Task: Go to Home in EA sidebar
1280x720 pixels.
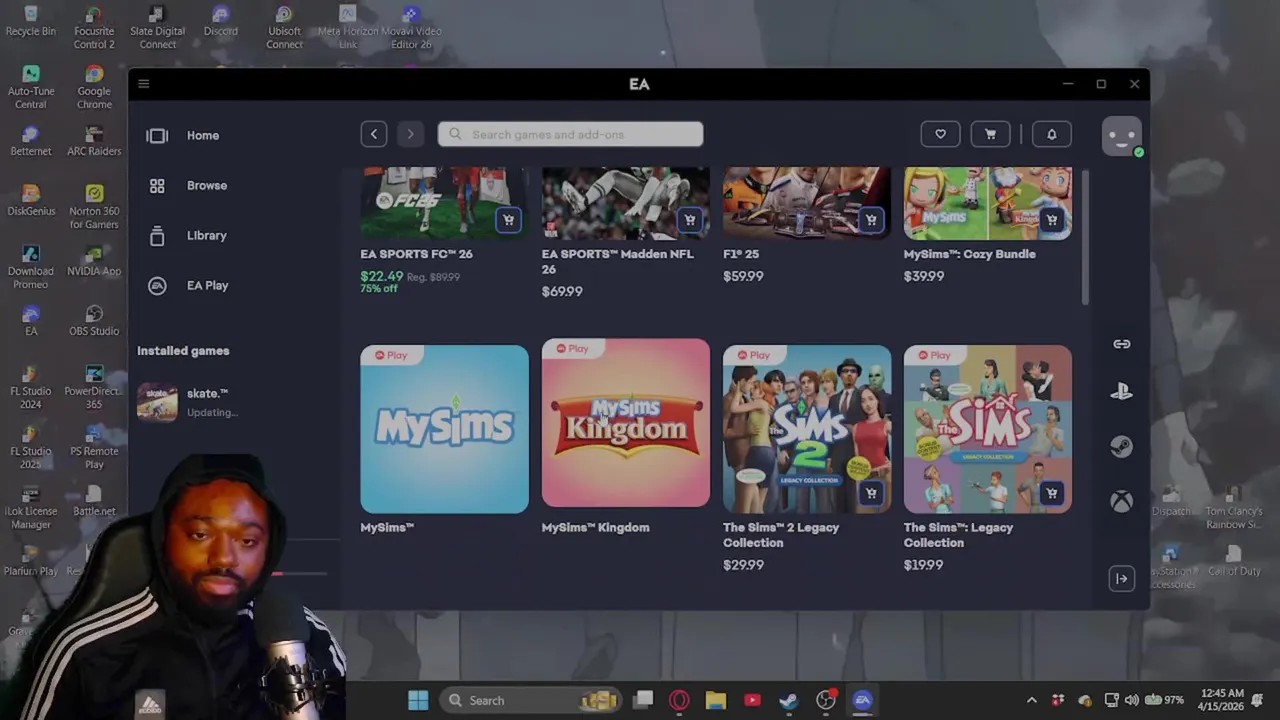Action: (x=203, y=135)
